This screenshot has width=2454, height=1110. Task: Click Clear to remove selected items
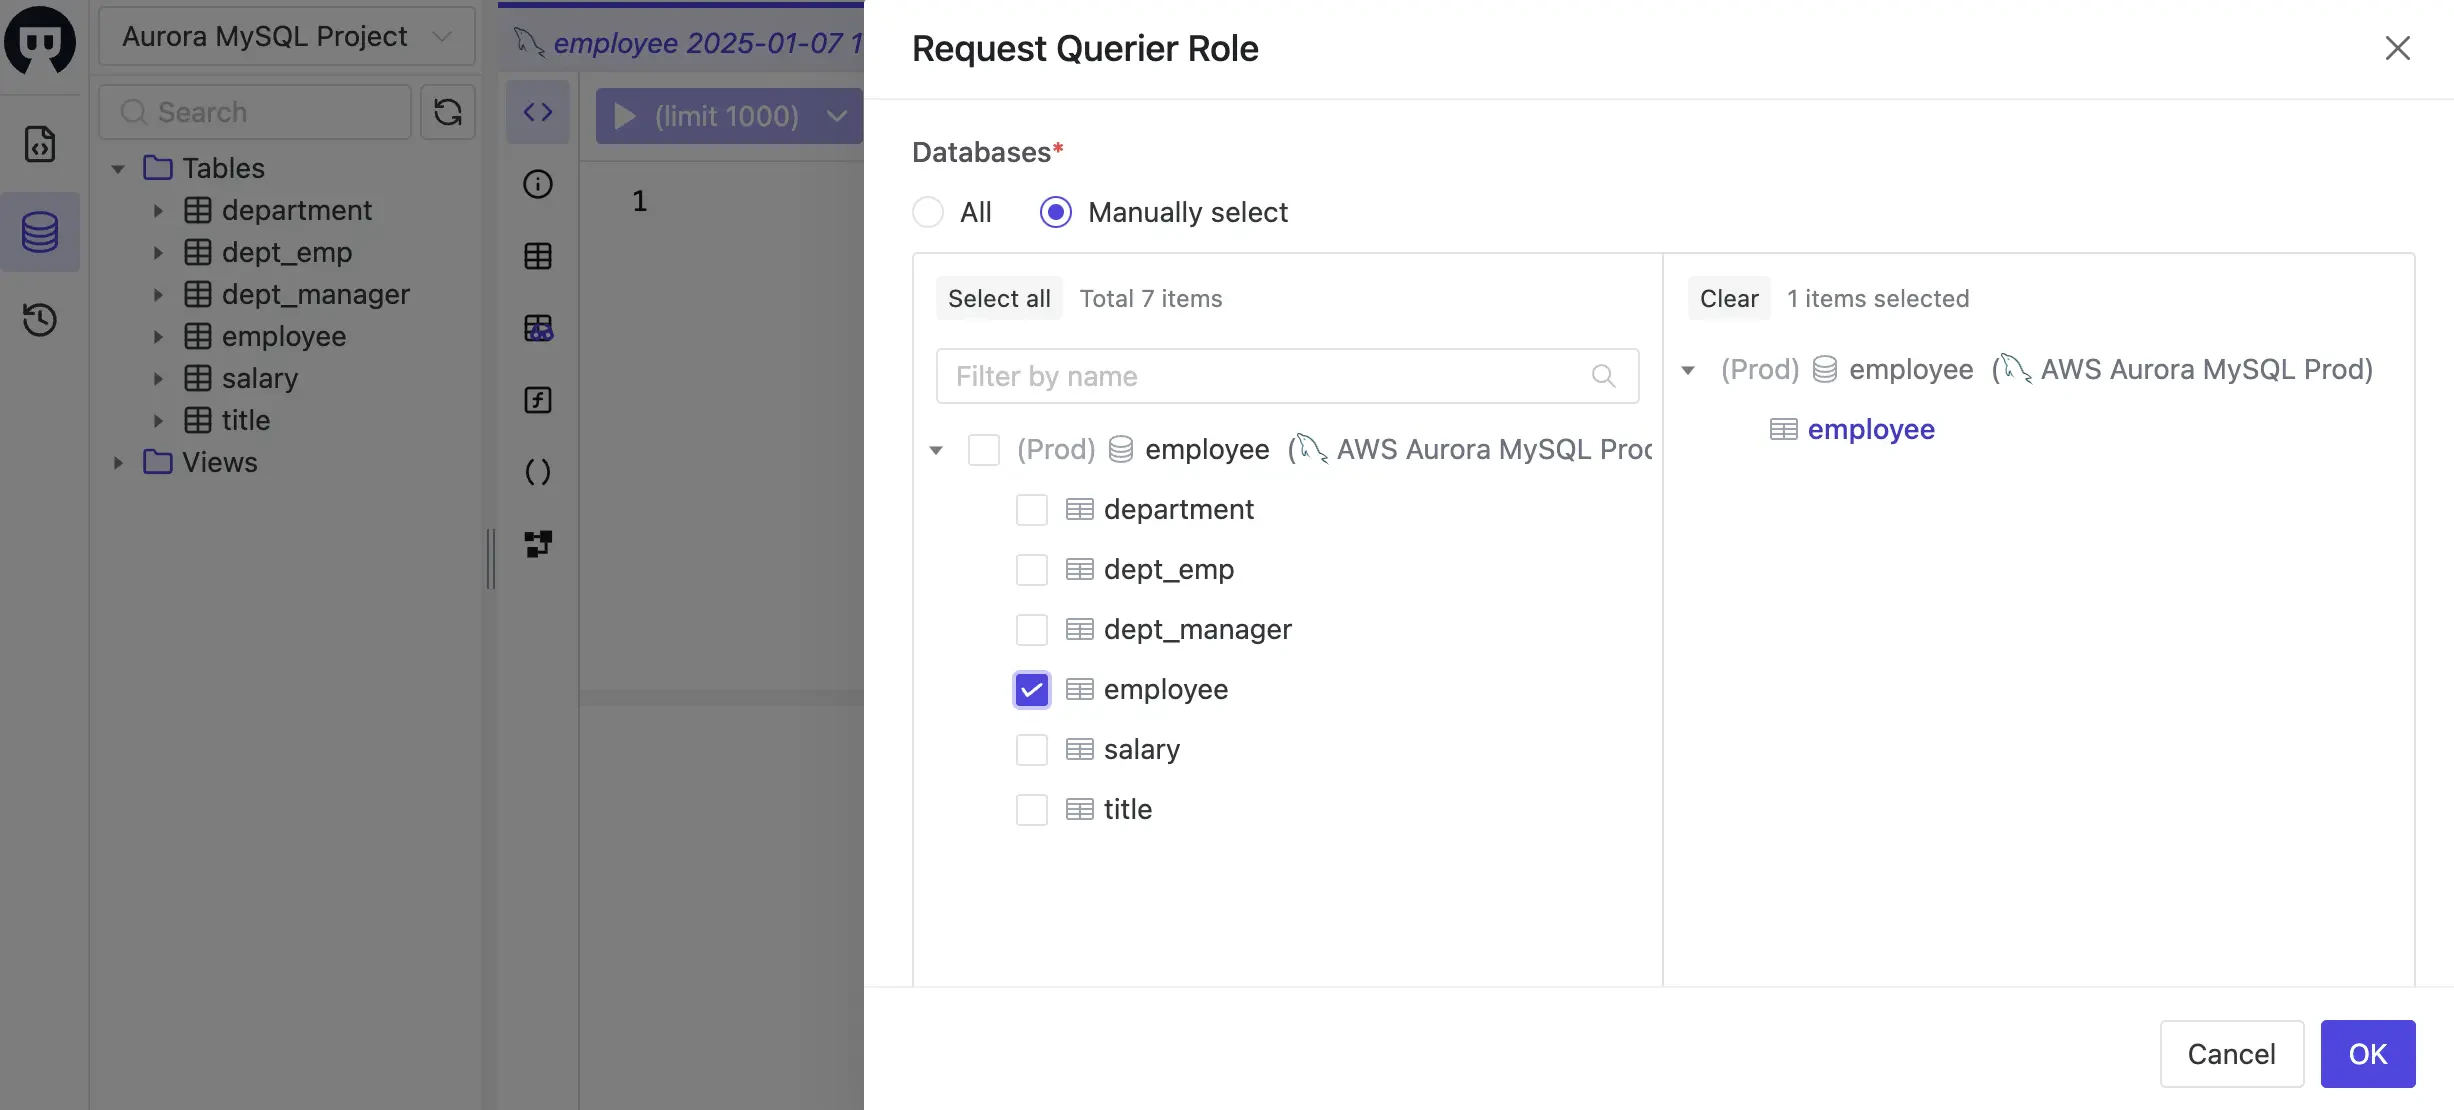[x=1728, y=297]
